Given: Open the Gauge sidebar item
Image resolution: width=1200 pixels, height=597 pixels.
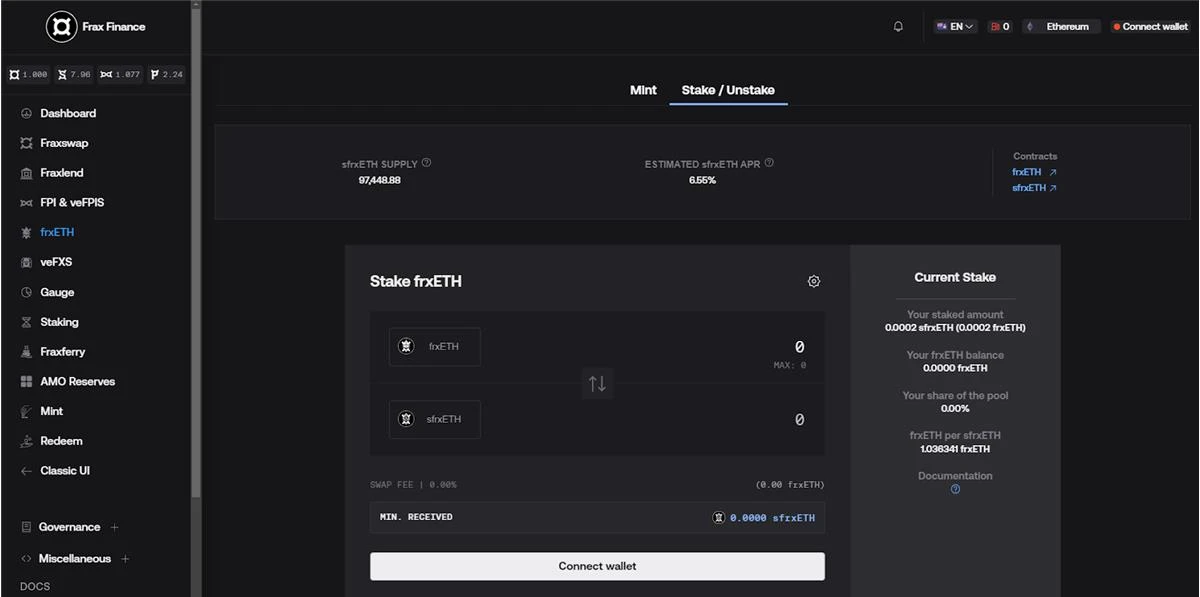Looking at the screenshot, I should [57, 292].
